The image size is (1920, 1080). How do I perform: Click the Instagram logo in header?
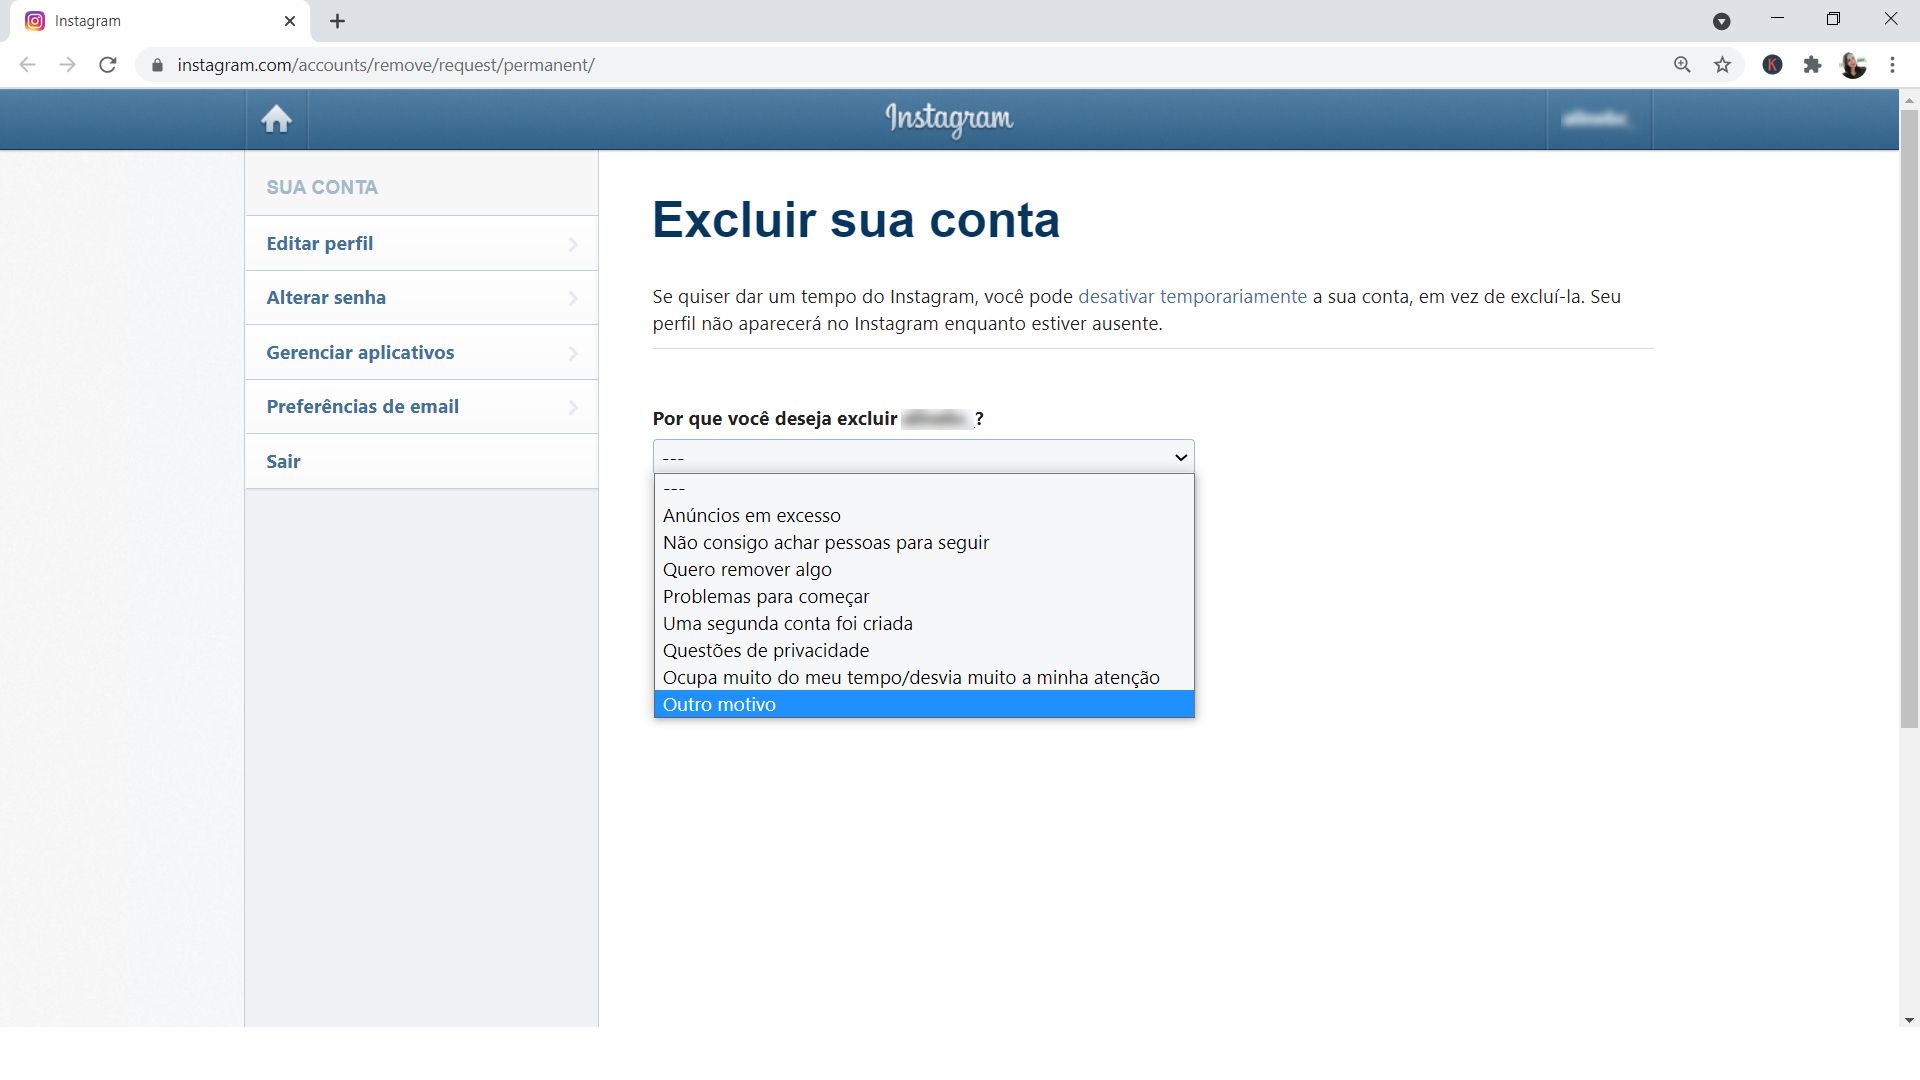(949, 119)
